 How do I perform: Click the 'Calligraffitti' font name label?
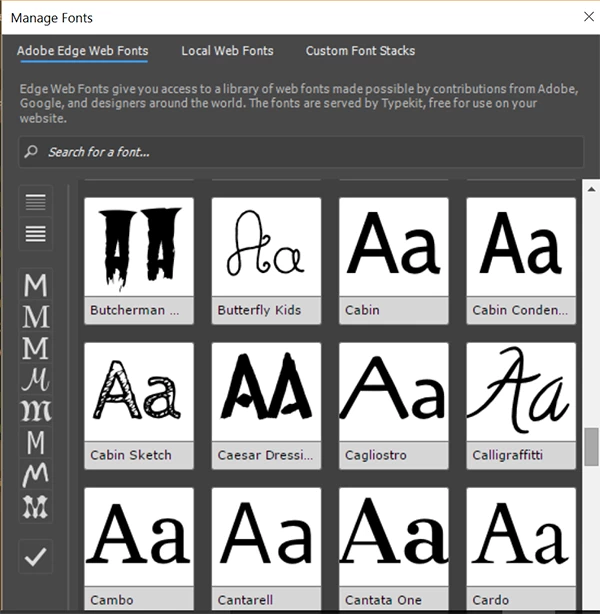point(508,455)
